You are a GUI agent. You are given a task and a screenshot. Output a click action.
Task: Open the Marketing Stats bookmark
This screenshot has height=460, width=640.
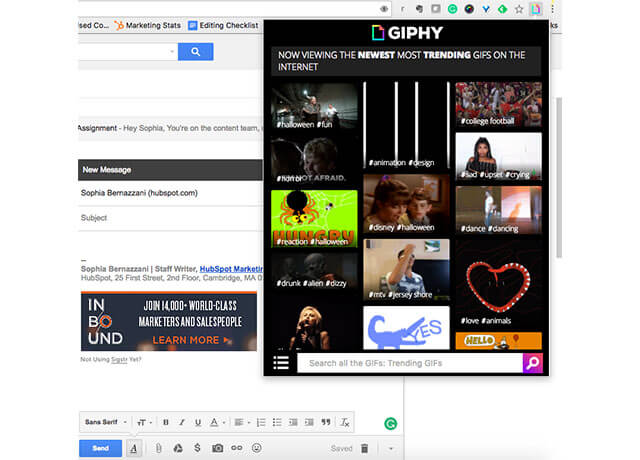pos(147,25)
